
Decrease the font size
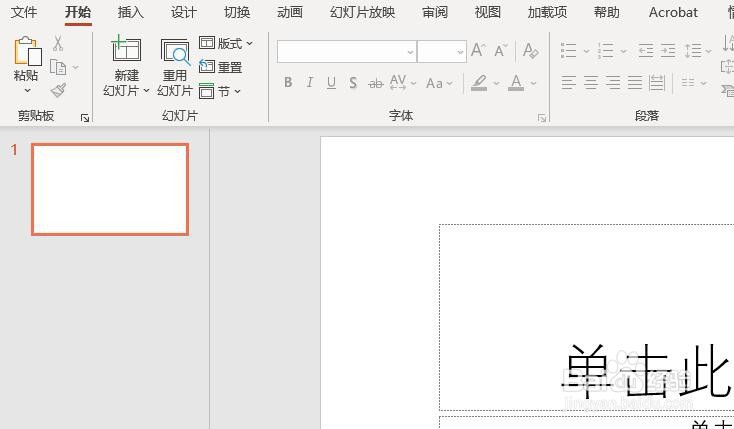tap(500, 50)
